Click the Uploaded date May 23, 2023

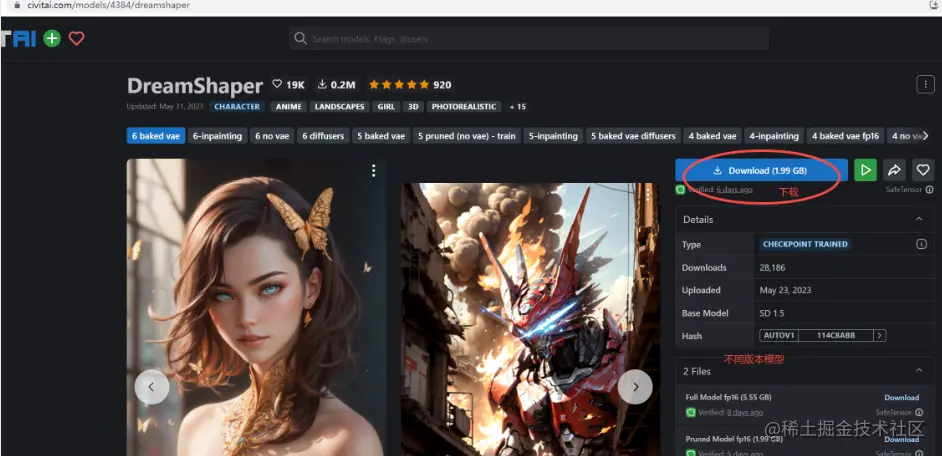(x=785, y=290)
